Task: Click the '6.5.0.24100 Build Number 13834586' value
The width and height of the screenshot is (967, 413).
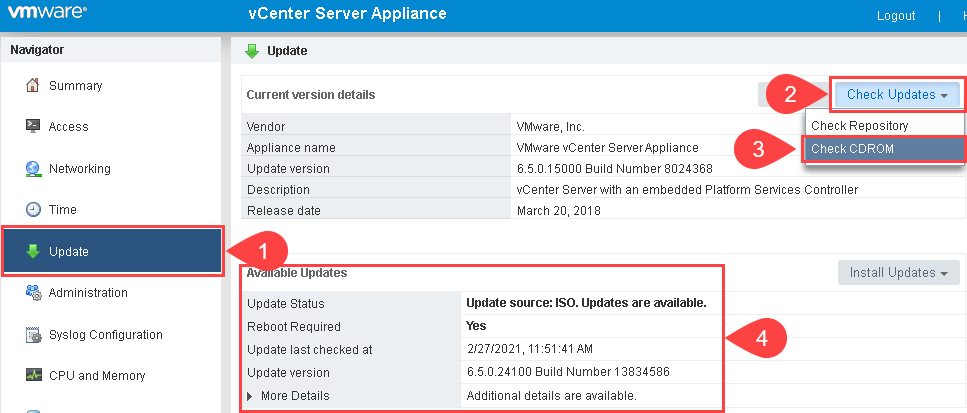Action: click(569, 372)
